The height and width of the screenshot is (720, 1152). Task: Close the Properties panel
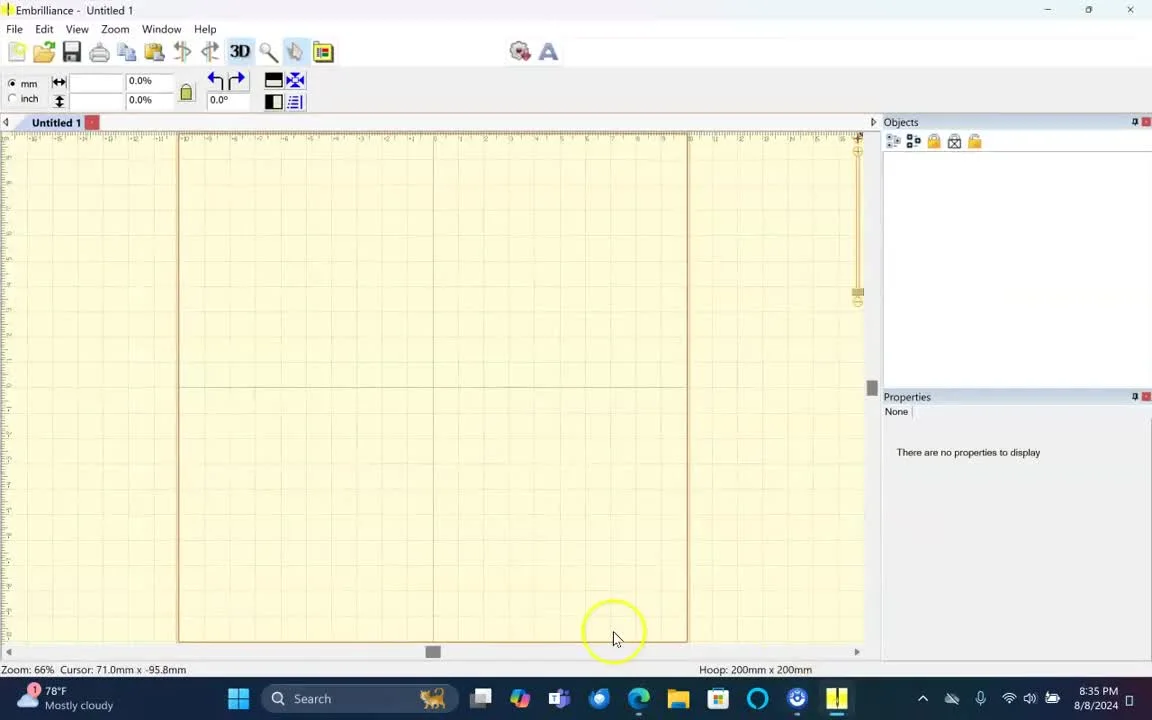(1146, 397)
